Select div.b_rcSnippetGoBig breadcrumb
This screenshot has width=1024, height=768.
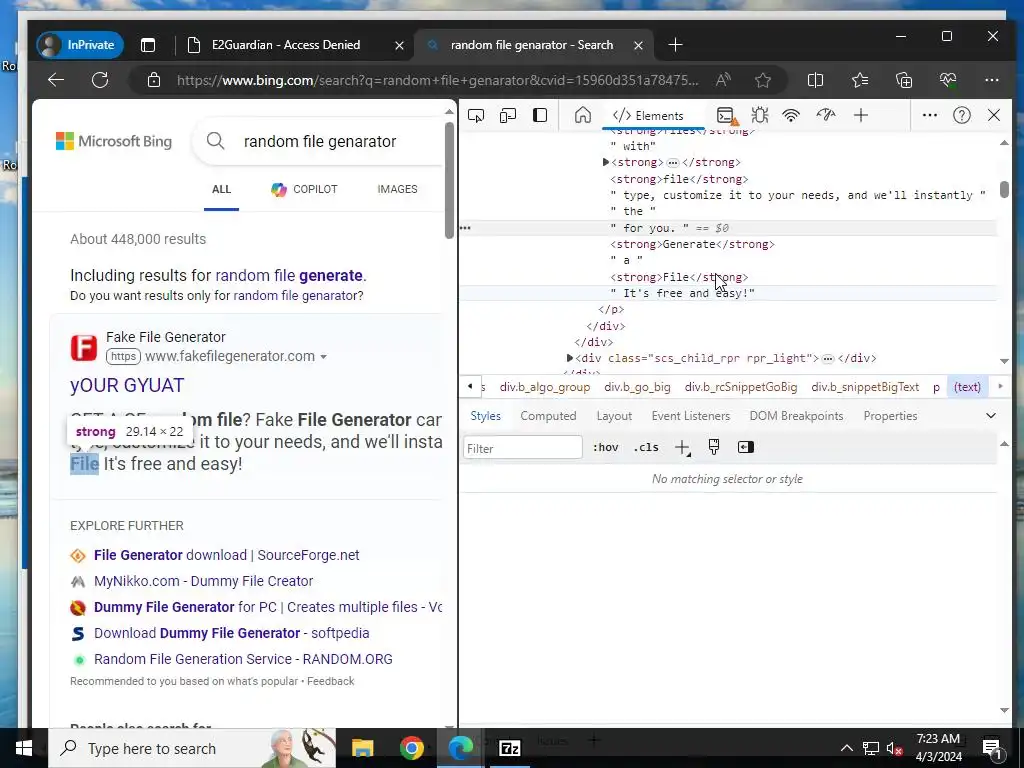point(741,387)
